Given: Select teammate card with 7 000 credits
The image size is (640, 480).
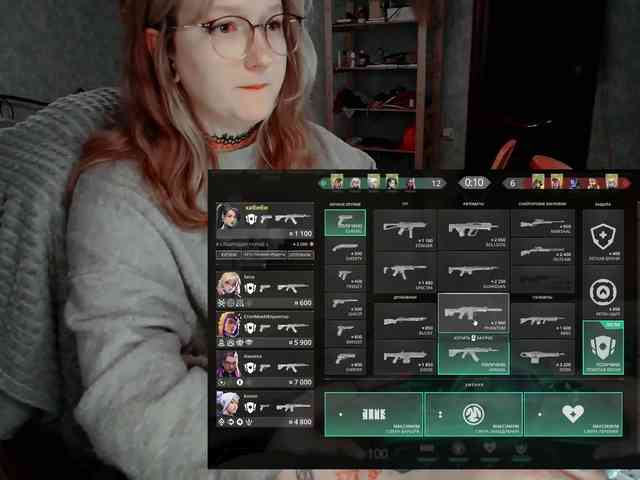Looking at the screenshot, I should pos(264,369).
